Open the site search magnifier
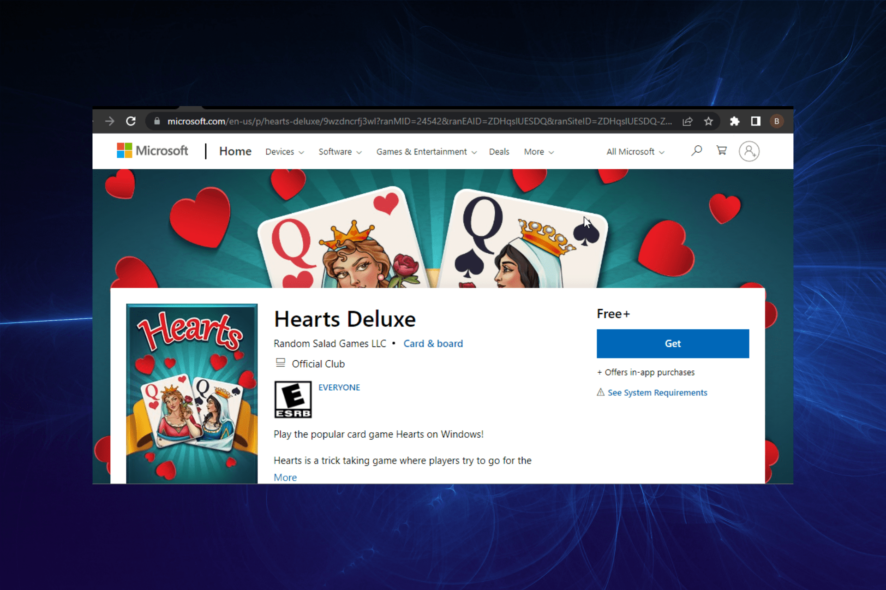The image size is (886, 590). (x=697, y=150)
